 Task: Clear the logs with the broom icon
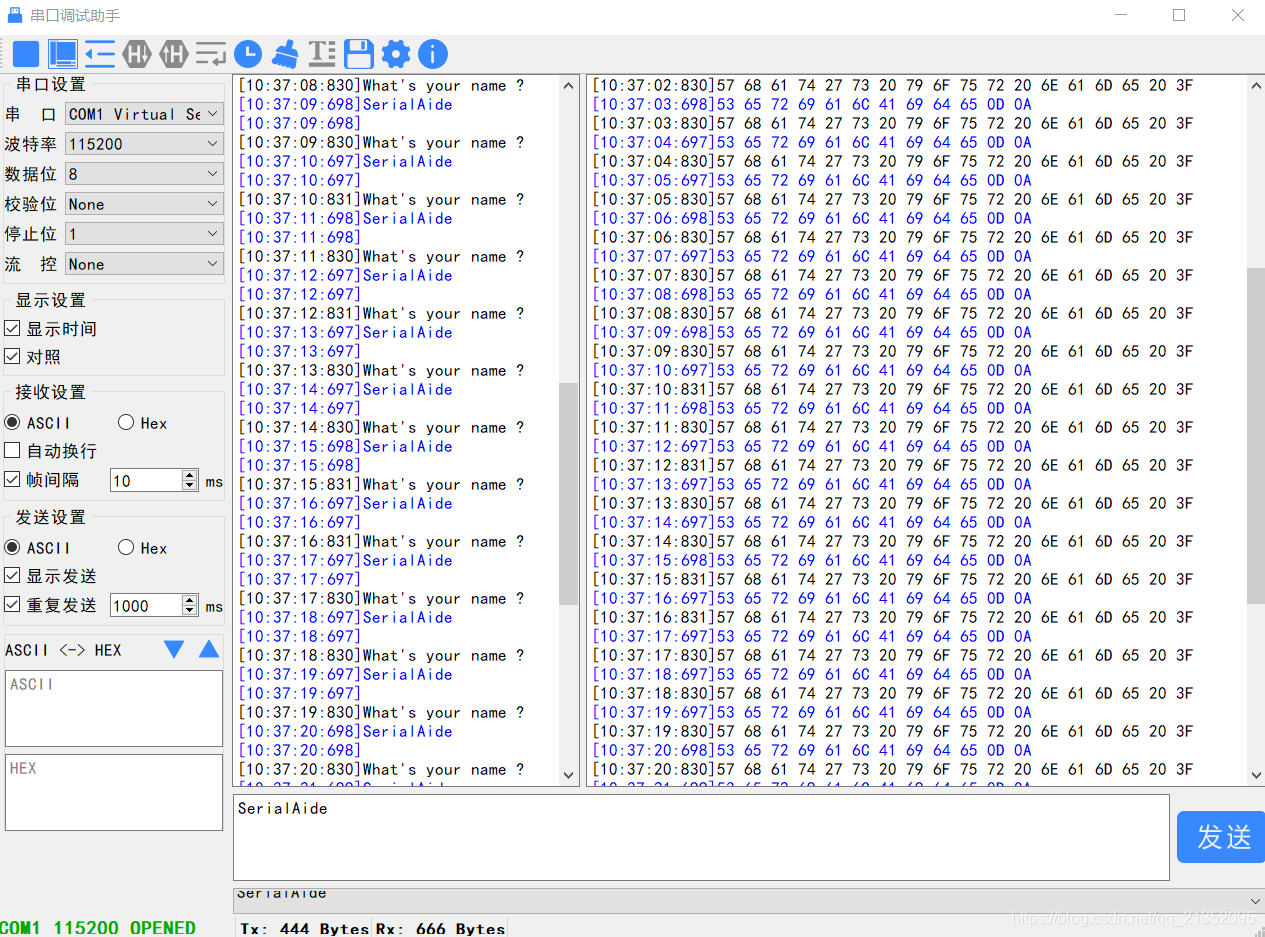coord(285,54)
